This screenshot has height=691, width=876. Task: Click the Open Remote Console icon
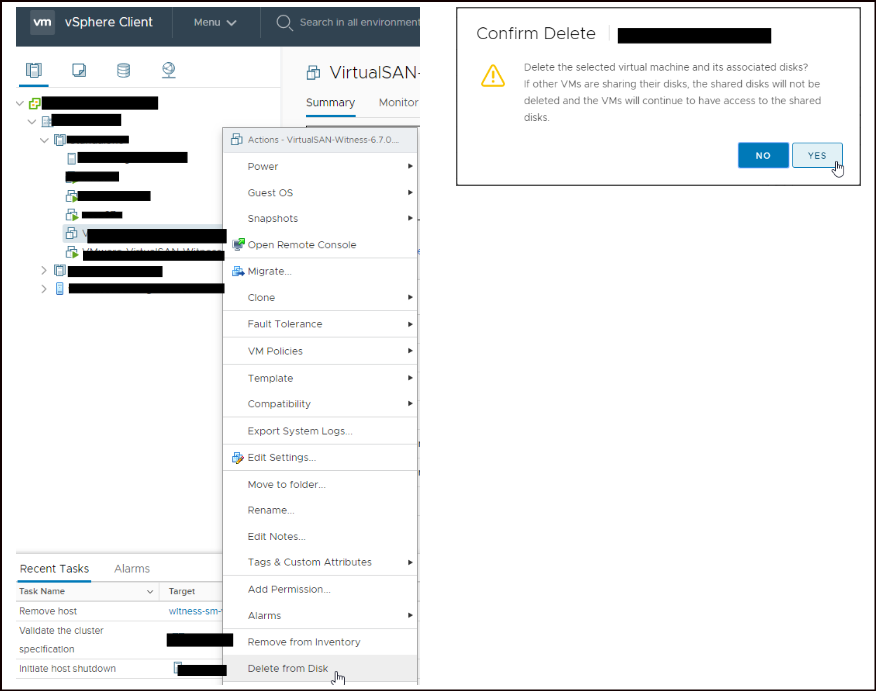237,244
